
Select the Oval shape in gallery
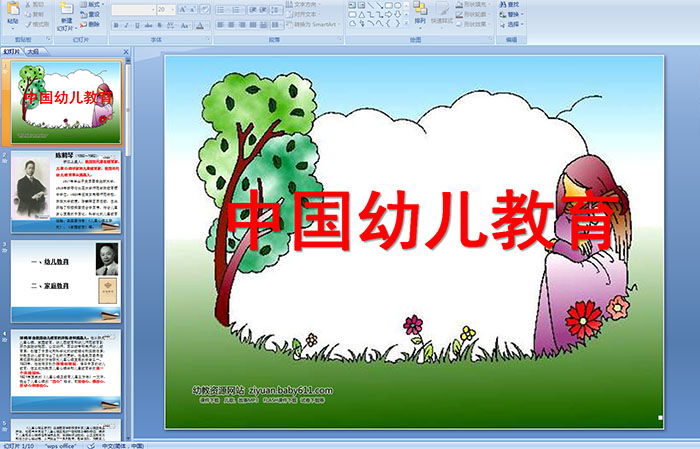(x=397, y=5)
